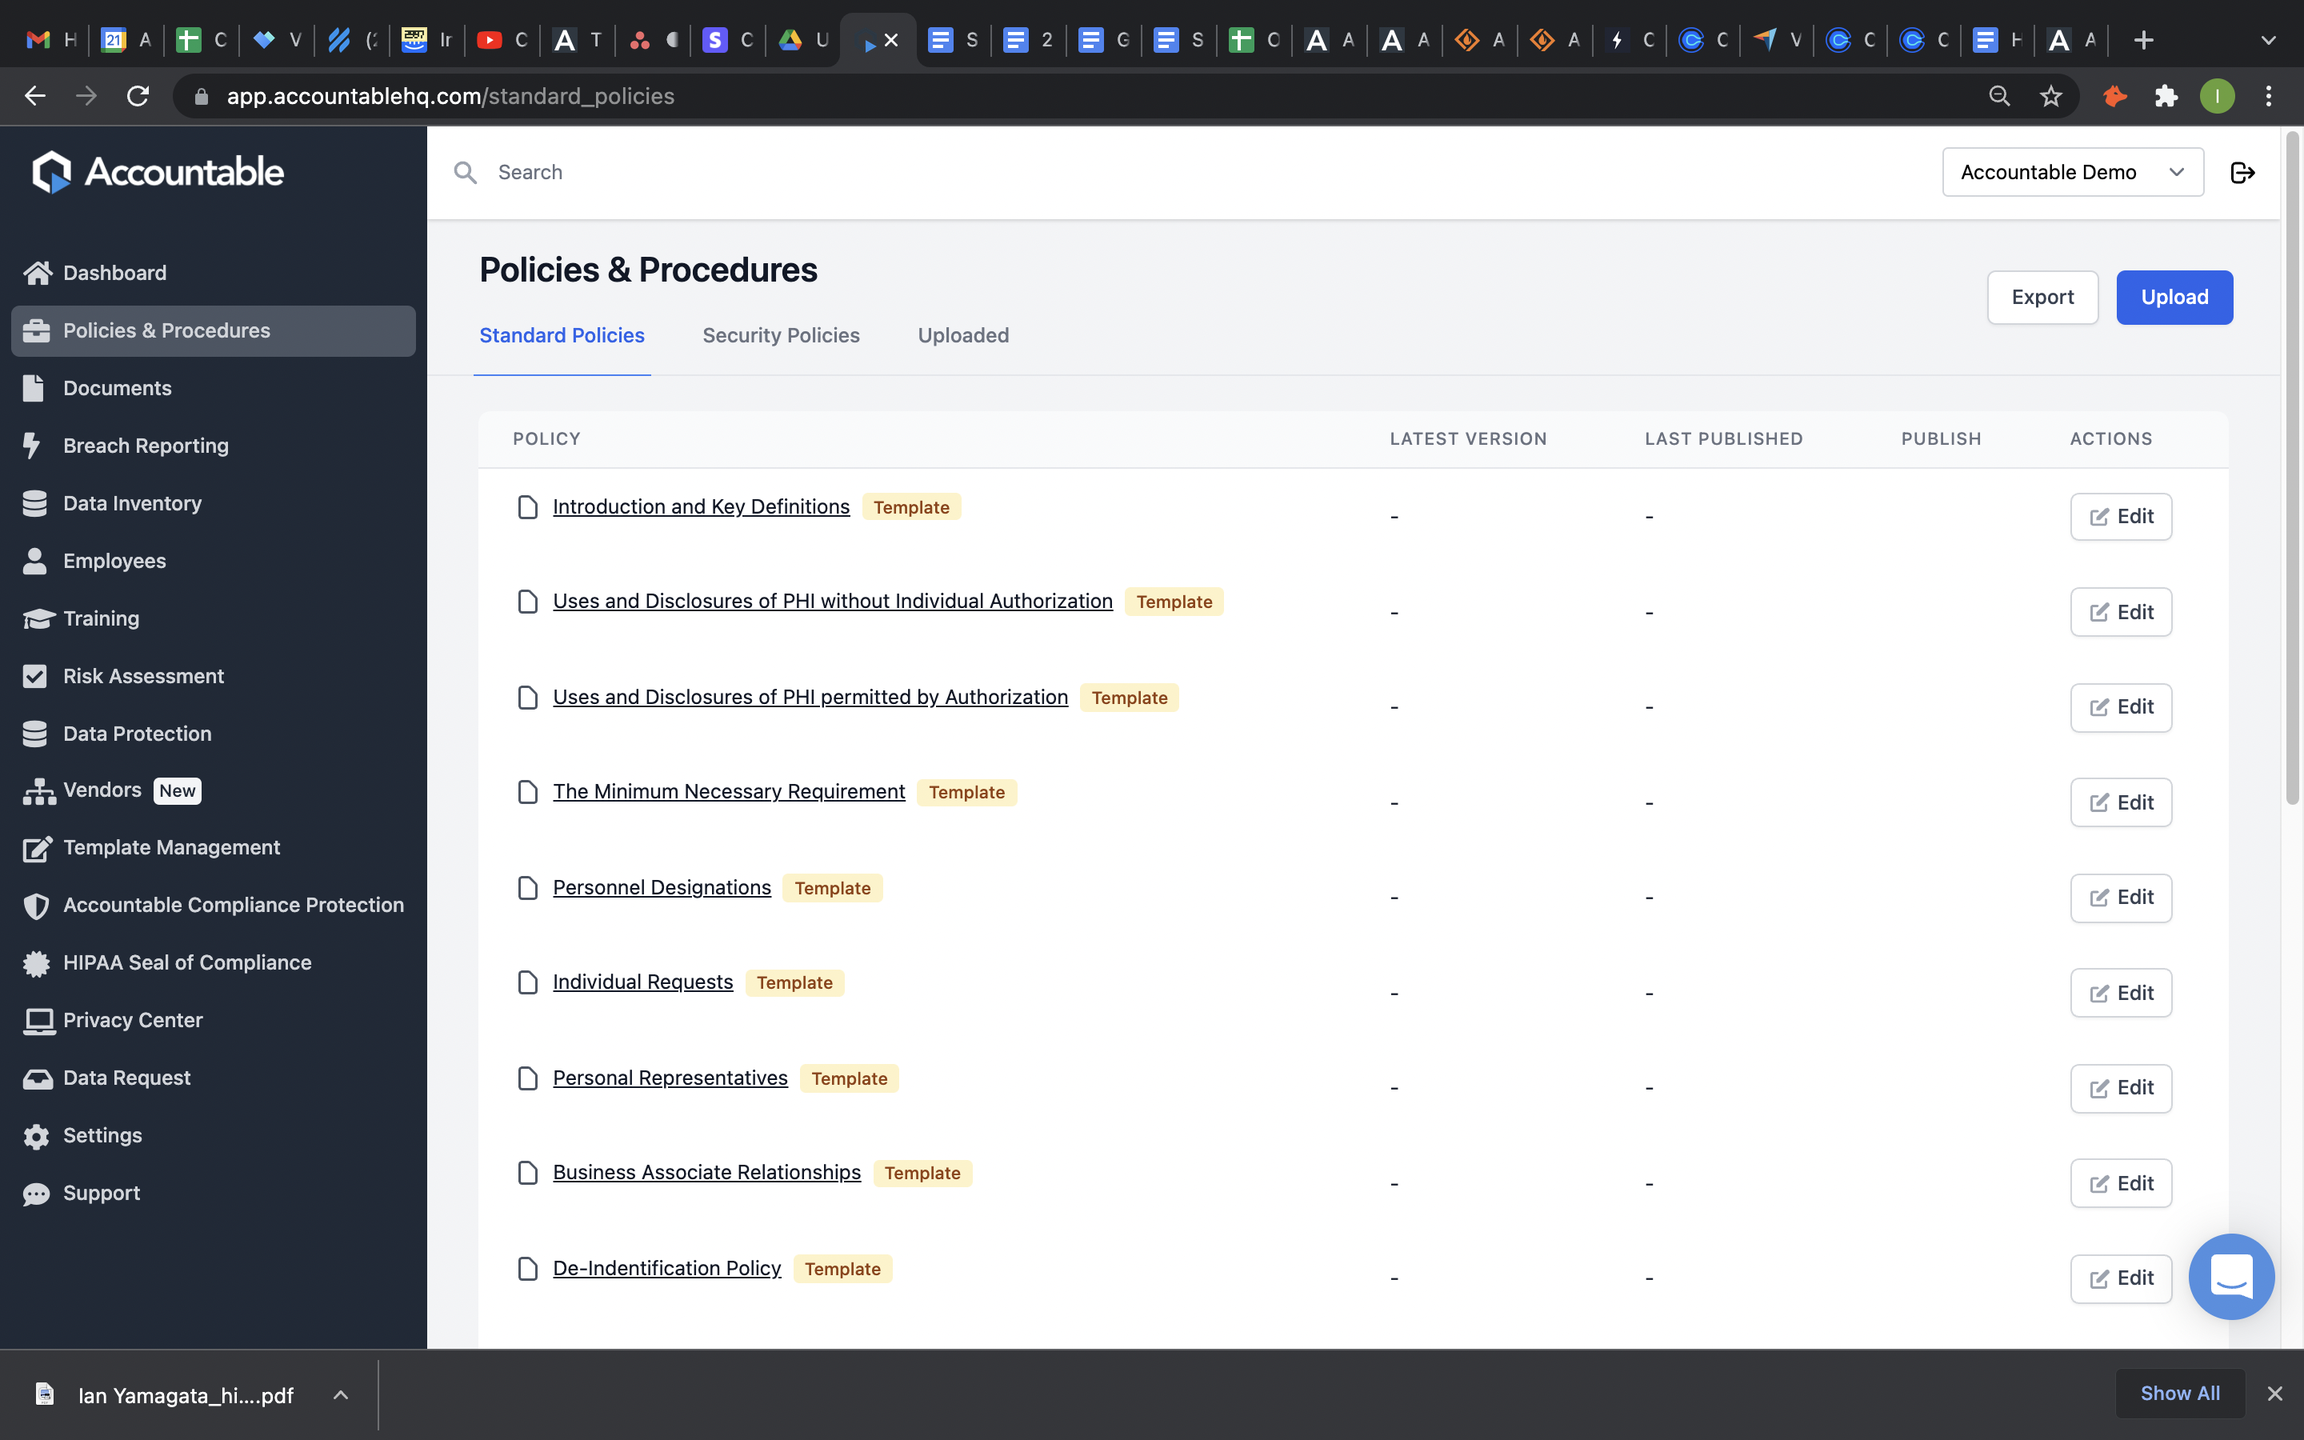Click the sign out icon next to Accountable Demo
Image resolution: width=2304 pixels, height=1440 pixels.
(x=2243, y=173)
